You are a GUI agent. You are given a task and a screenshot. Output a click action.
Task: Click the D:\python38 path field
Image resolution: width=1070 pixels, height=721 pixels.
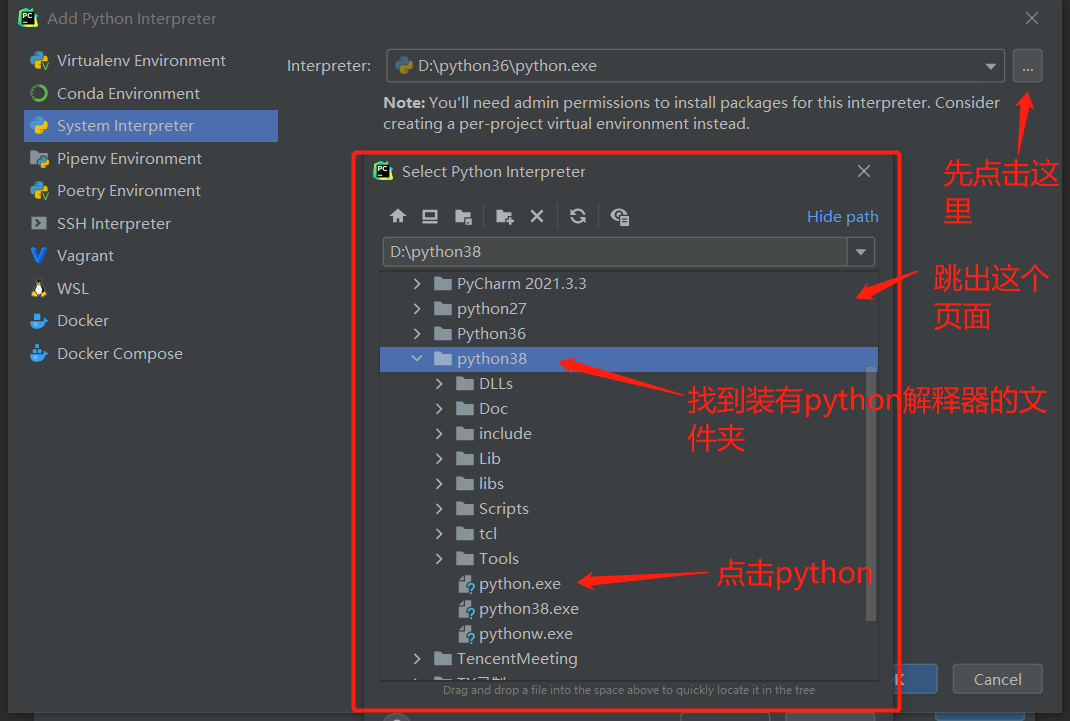tap(615, 252)
